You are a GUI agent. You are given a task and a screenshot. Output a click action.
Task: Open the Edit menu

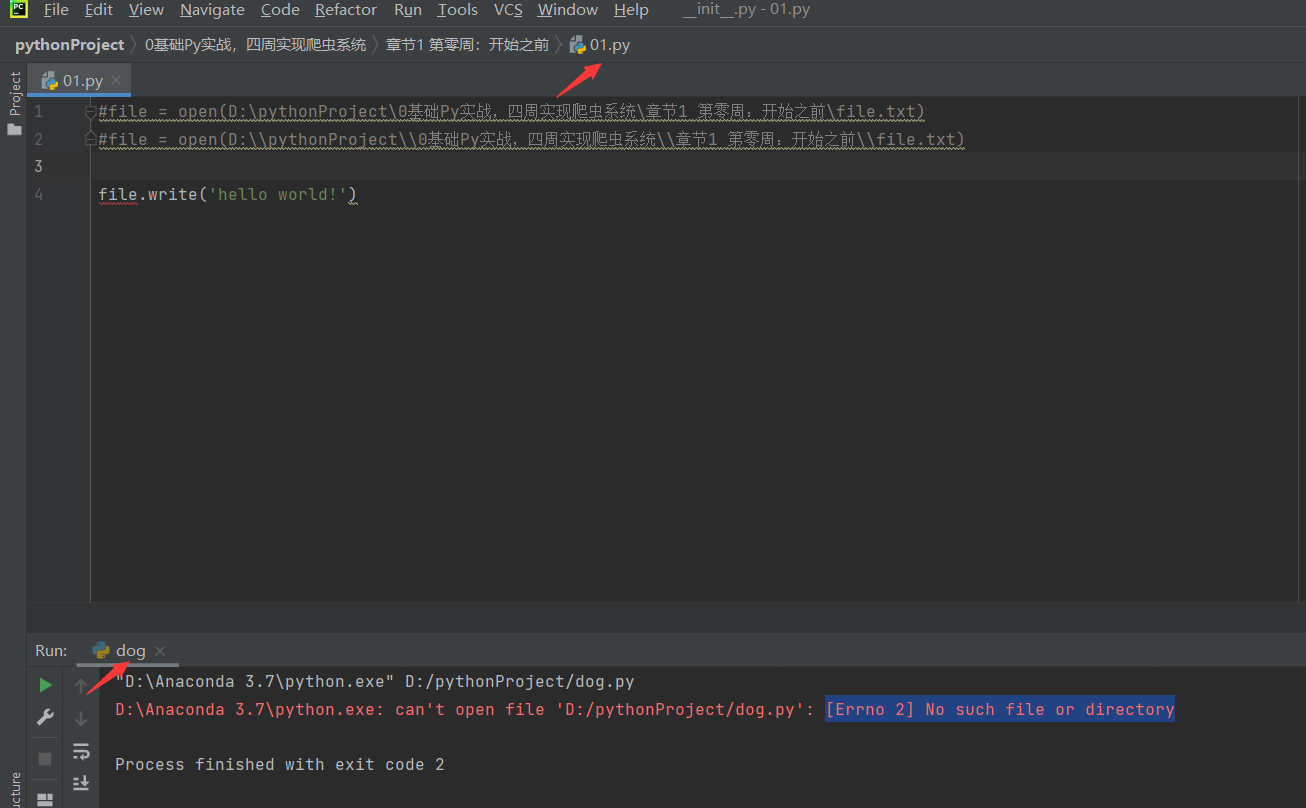(99, 10)
